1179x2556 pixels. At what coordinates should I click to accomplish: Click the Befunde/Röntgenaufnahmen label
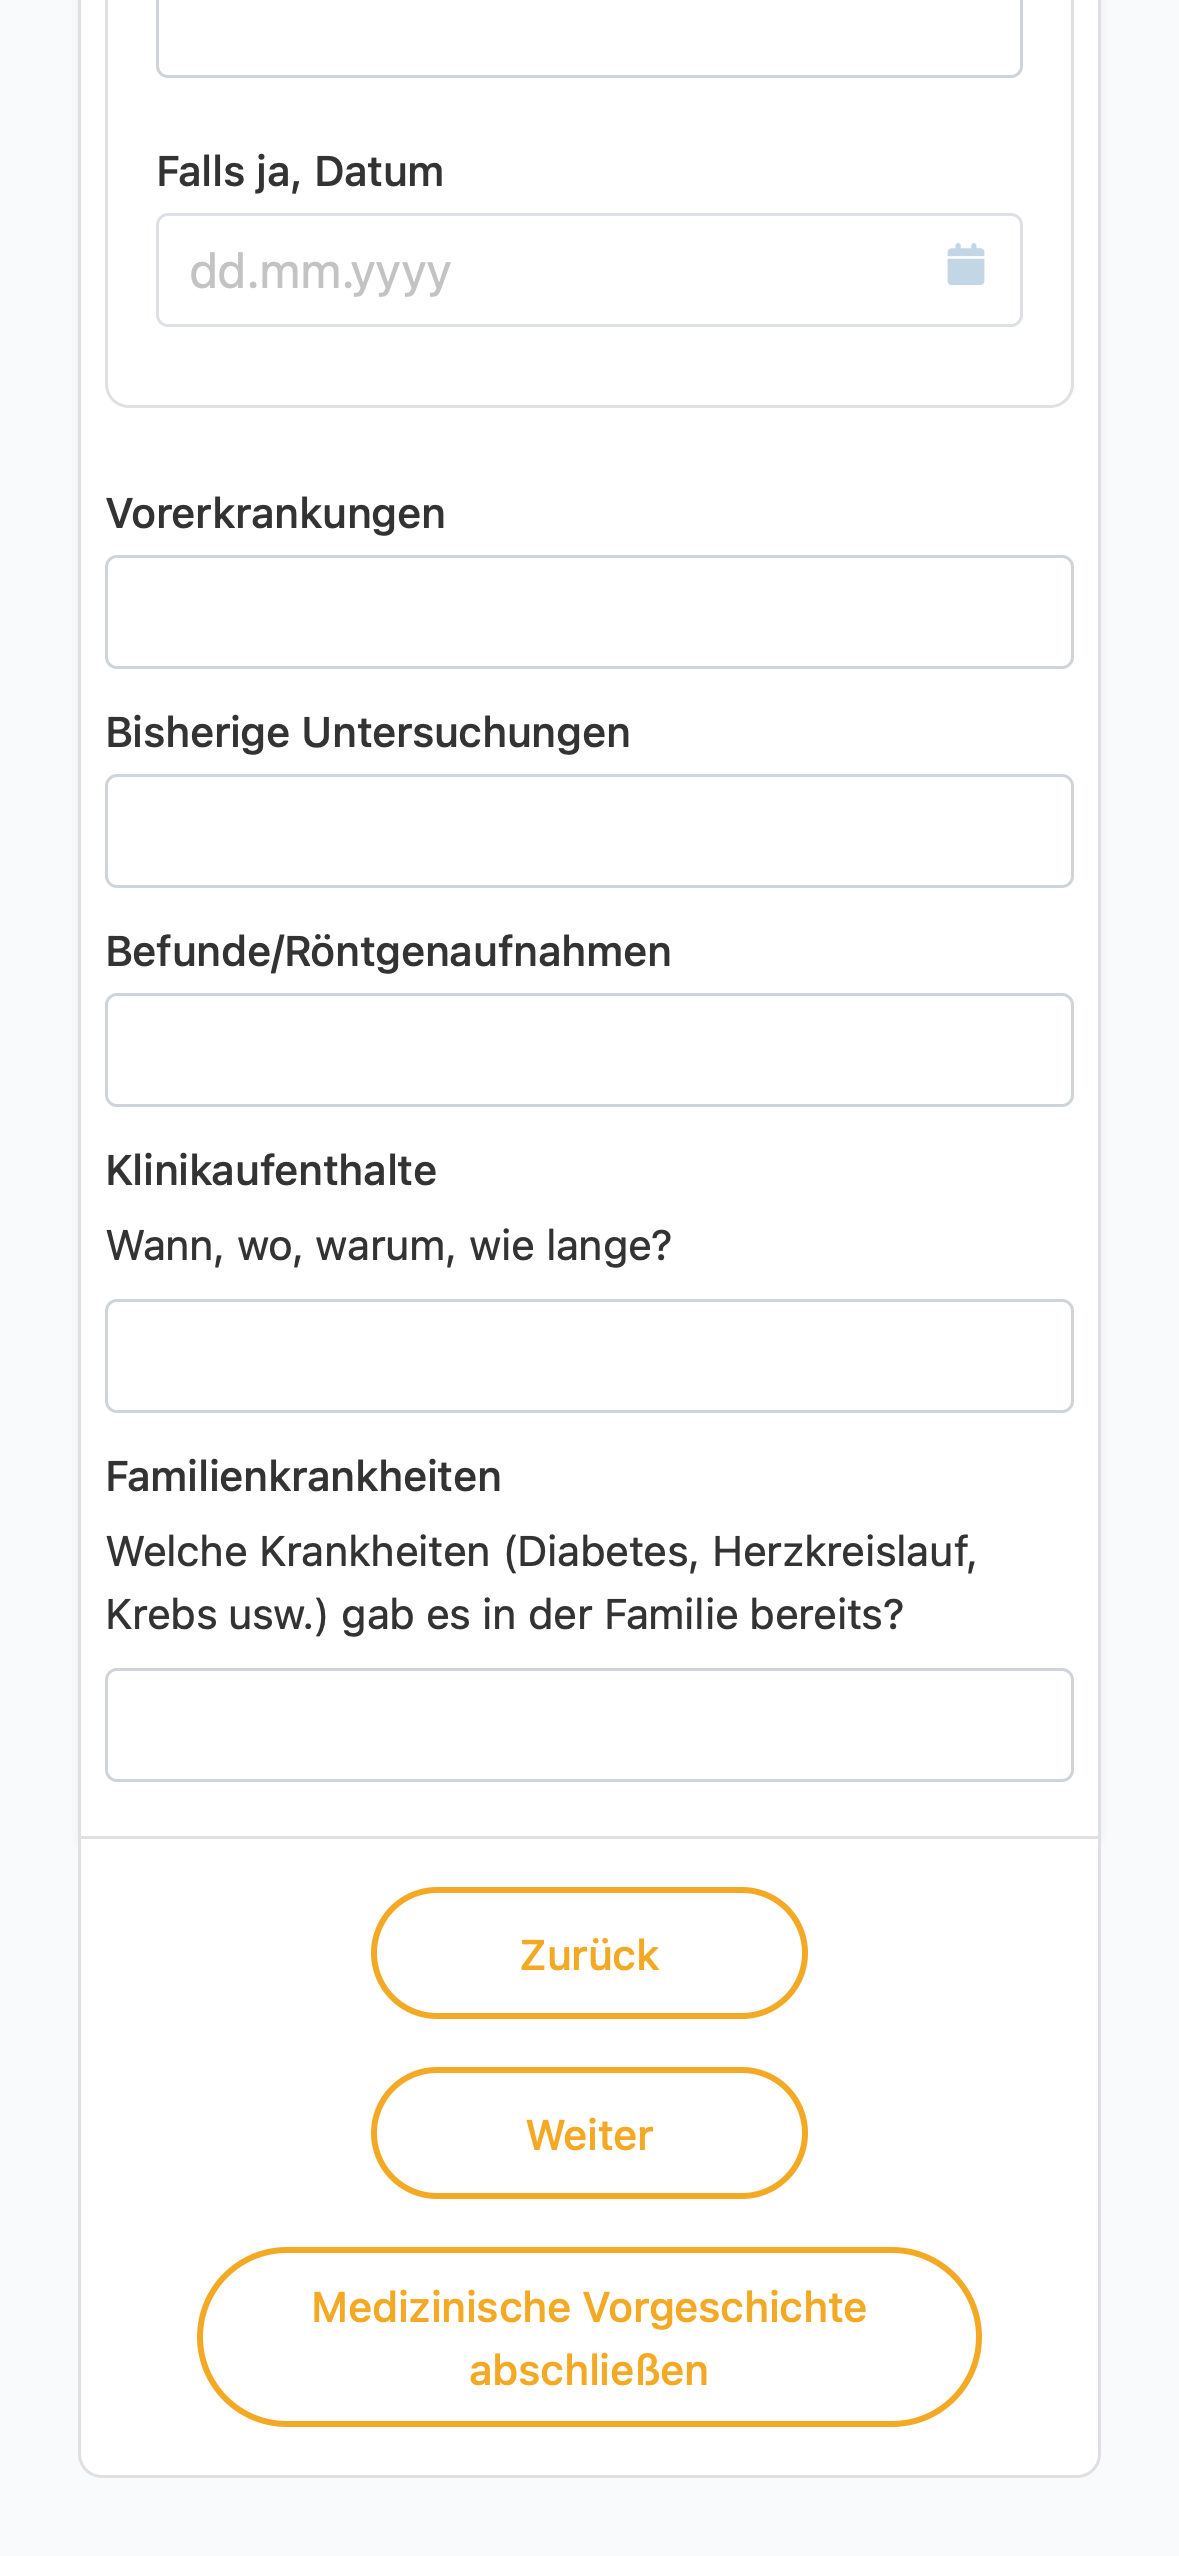point(388,952)
